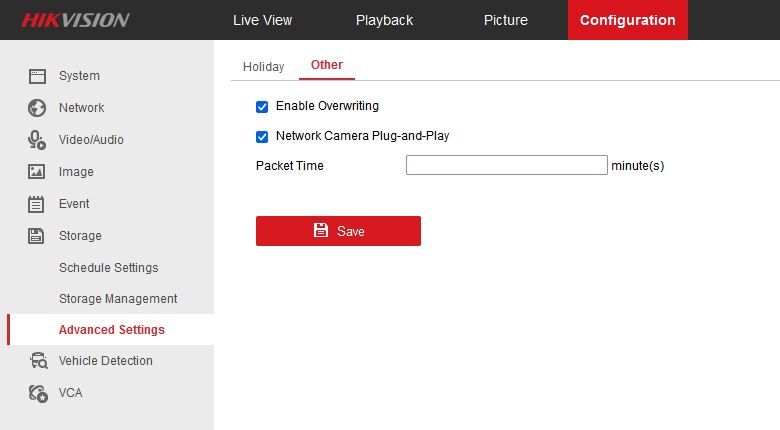Switch to the Holiday tab
This screenshot has height=430, width=780.
click(x=263, y=67)
